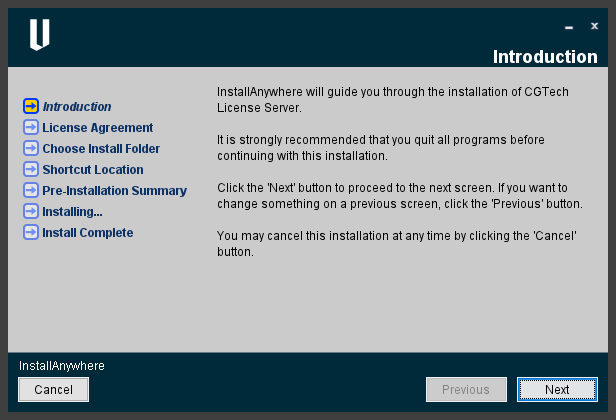616x420 pixels.
Task: Select the arrow icon for Shortcut Location
Action: pyautogui.click(x=31, y=169)
